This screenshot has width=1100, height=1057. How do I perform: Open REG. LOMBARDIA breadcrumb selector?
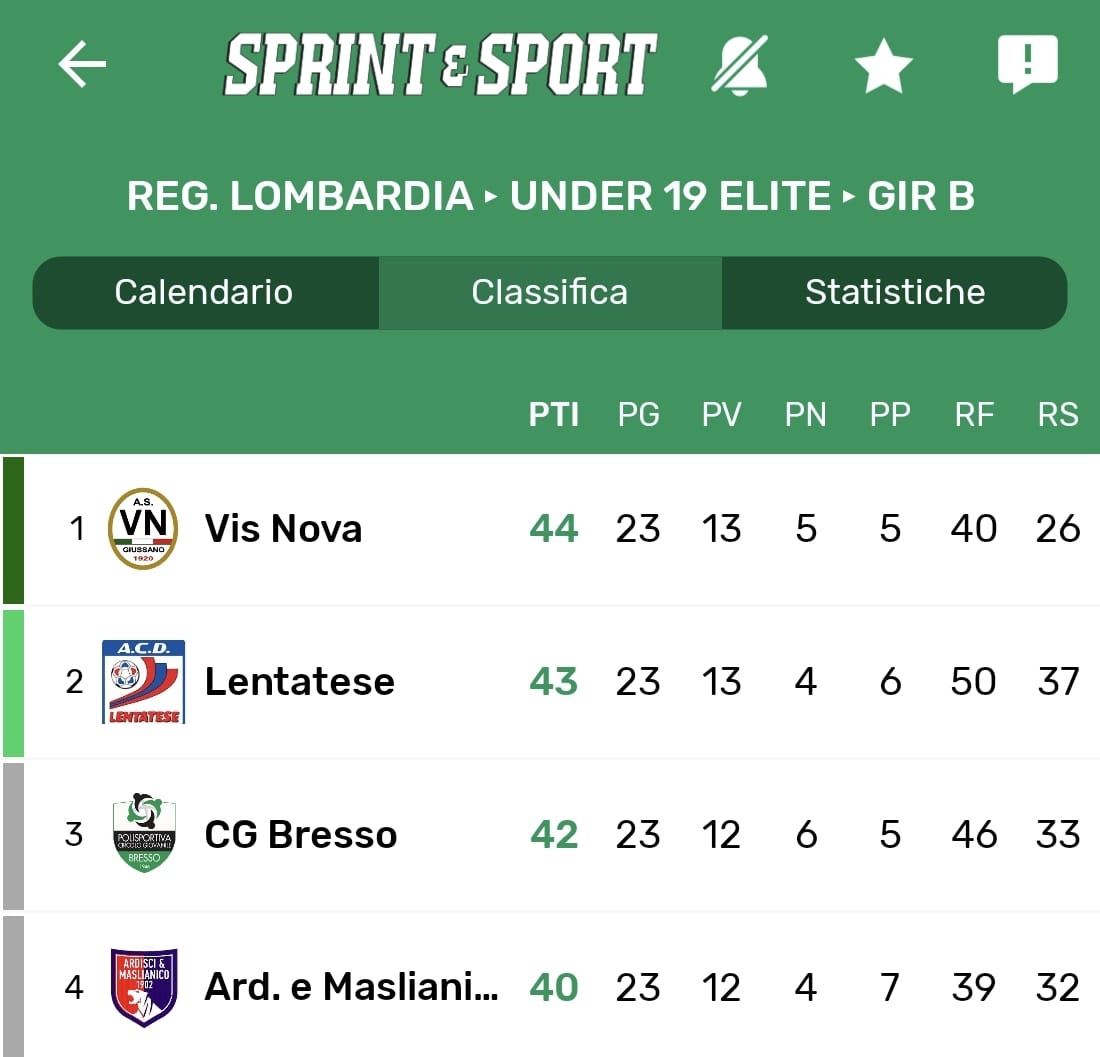[x=299, y=196]
